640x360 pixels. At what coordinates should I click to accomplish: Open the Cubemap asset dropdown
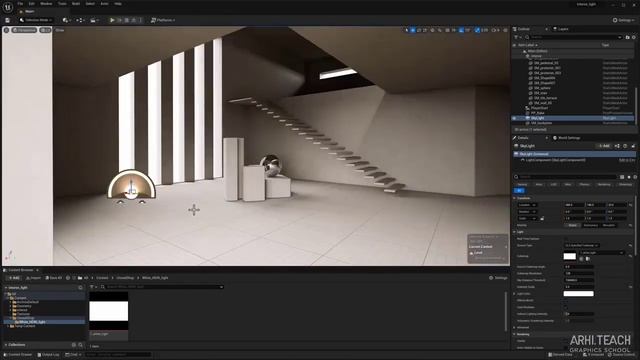click(602, 253)
